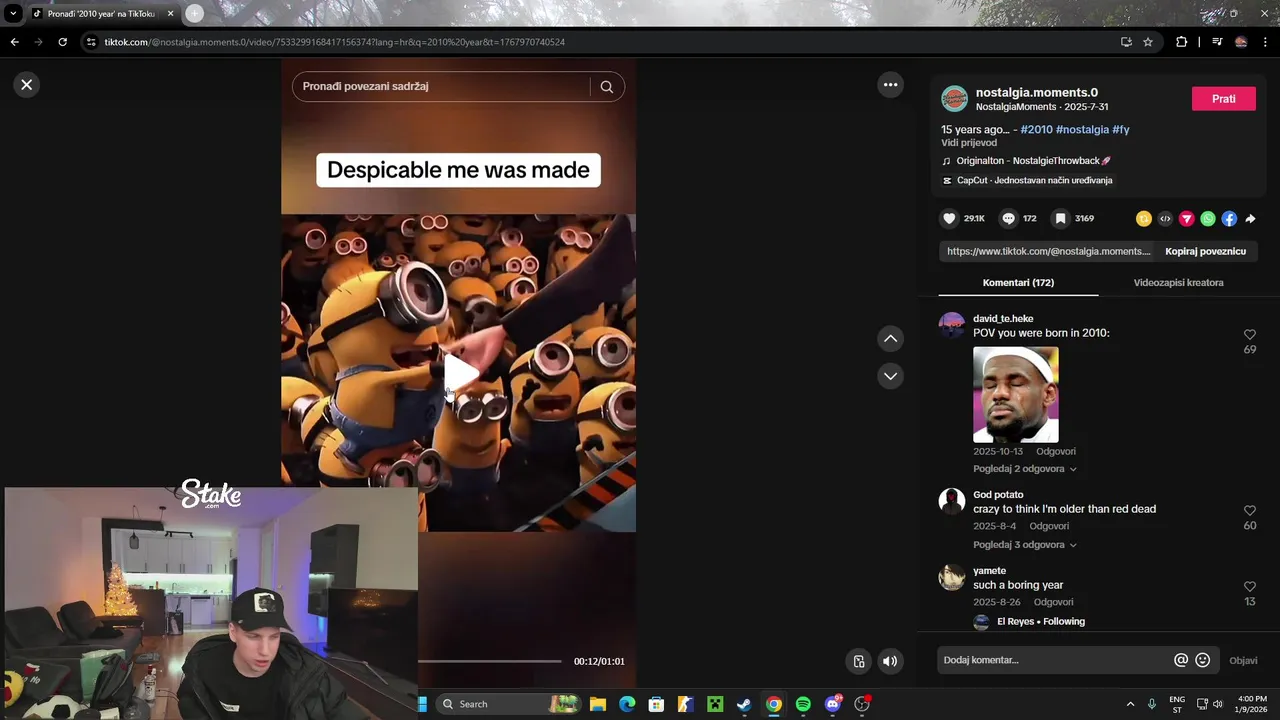Open comments via speech bubble icon
Screen dimensions: 1280x720
[x=1009, y=218]
